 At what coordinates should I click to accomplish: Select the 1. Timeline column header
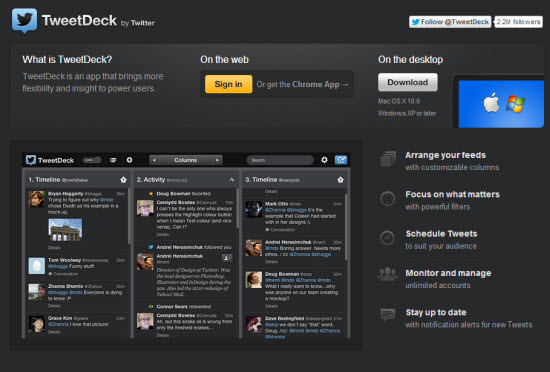point(77,180)
